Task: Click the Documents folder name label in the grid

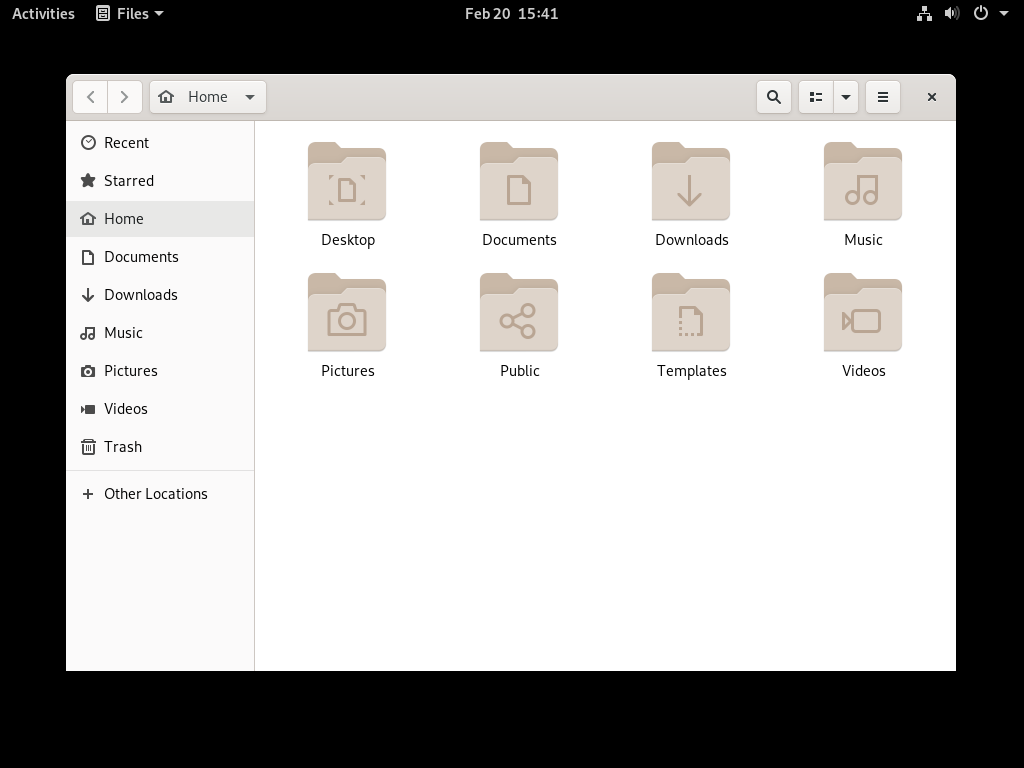Action: click(519, 240)
